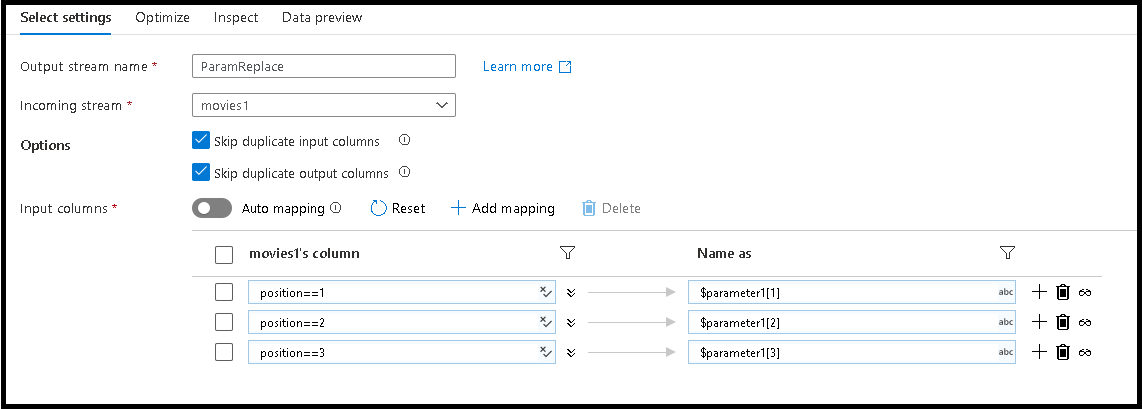Screen dimensions: 1142x409
Task: Click the link icon on position==3 row
Action: [1085, 352]
